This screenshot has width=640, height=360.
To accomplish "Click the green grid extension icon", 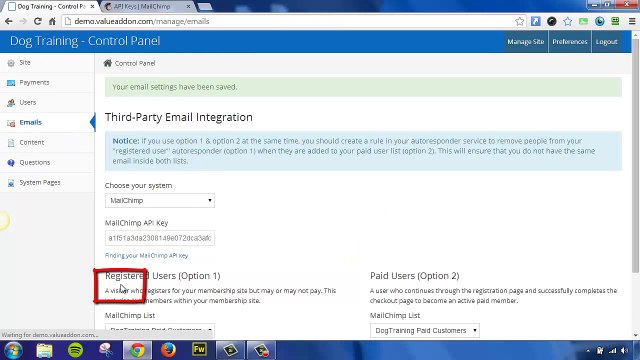I will [x=615, y=21].
